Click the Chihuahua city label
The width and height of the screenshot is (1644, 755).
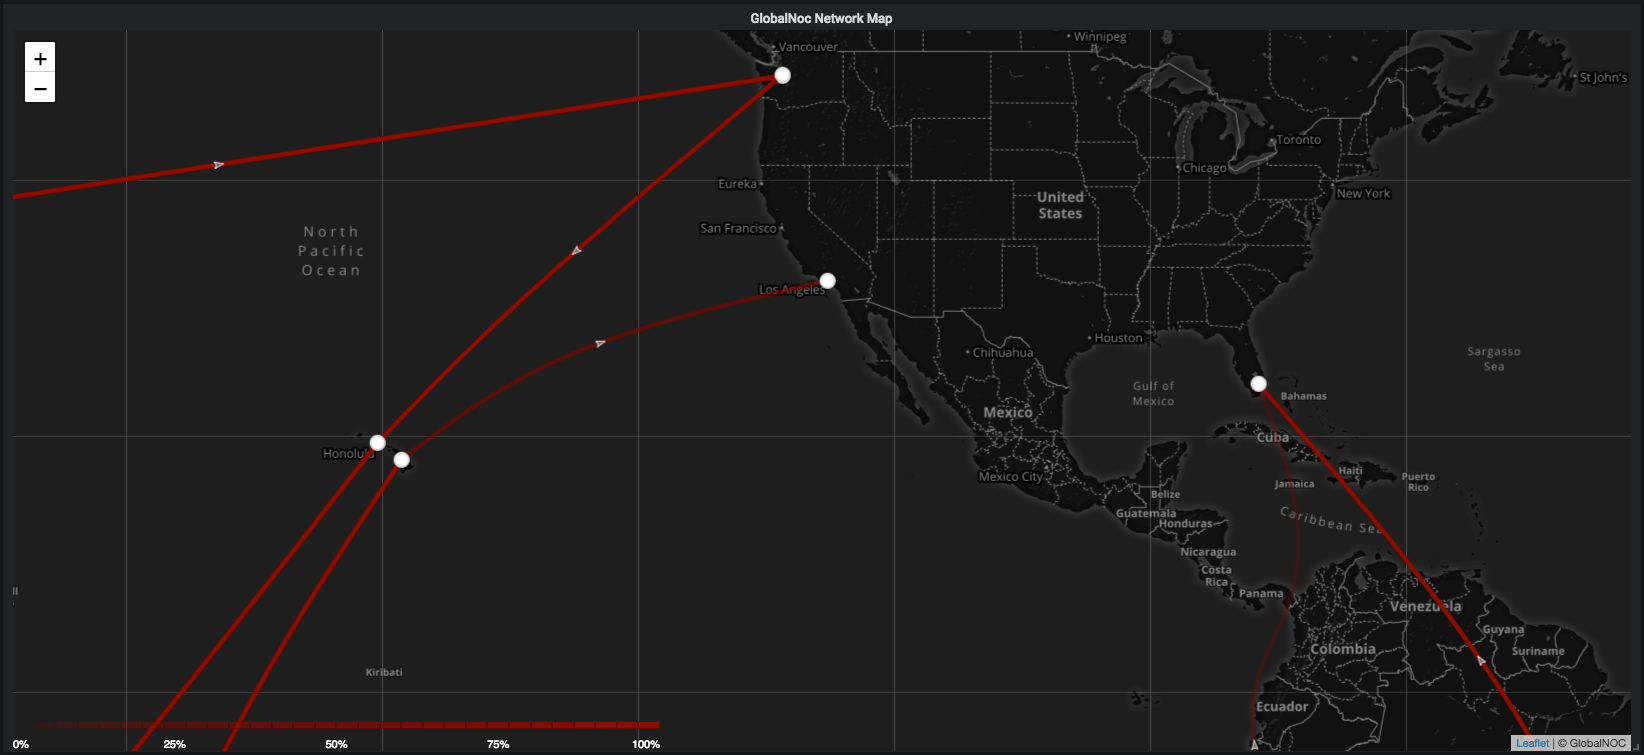coord(1003,352)
